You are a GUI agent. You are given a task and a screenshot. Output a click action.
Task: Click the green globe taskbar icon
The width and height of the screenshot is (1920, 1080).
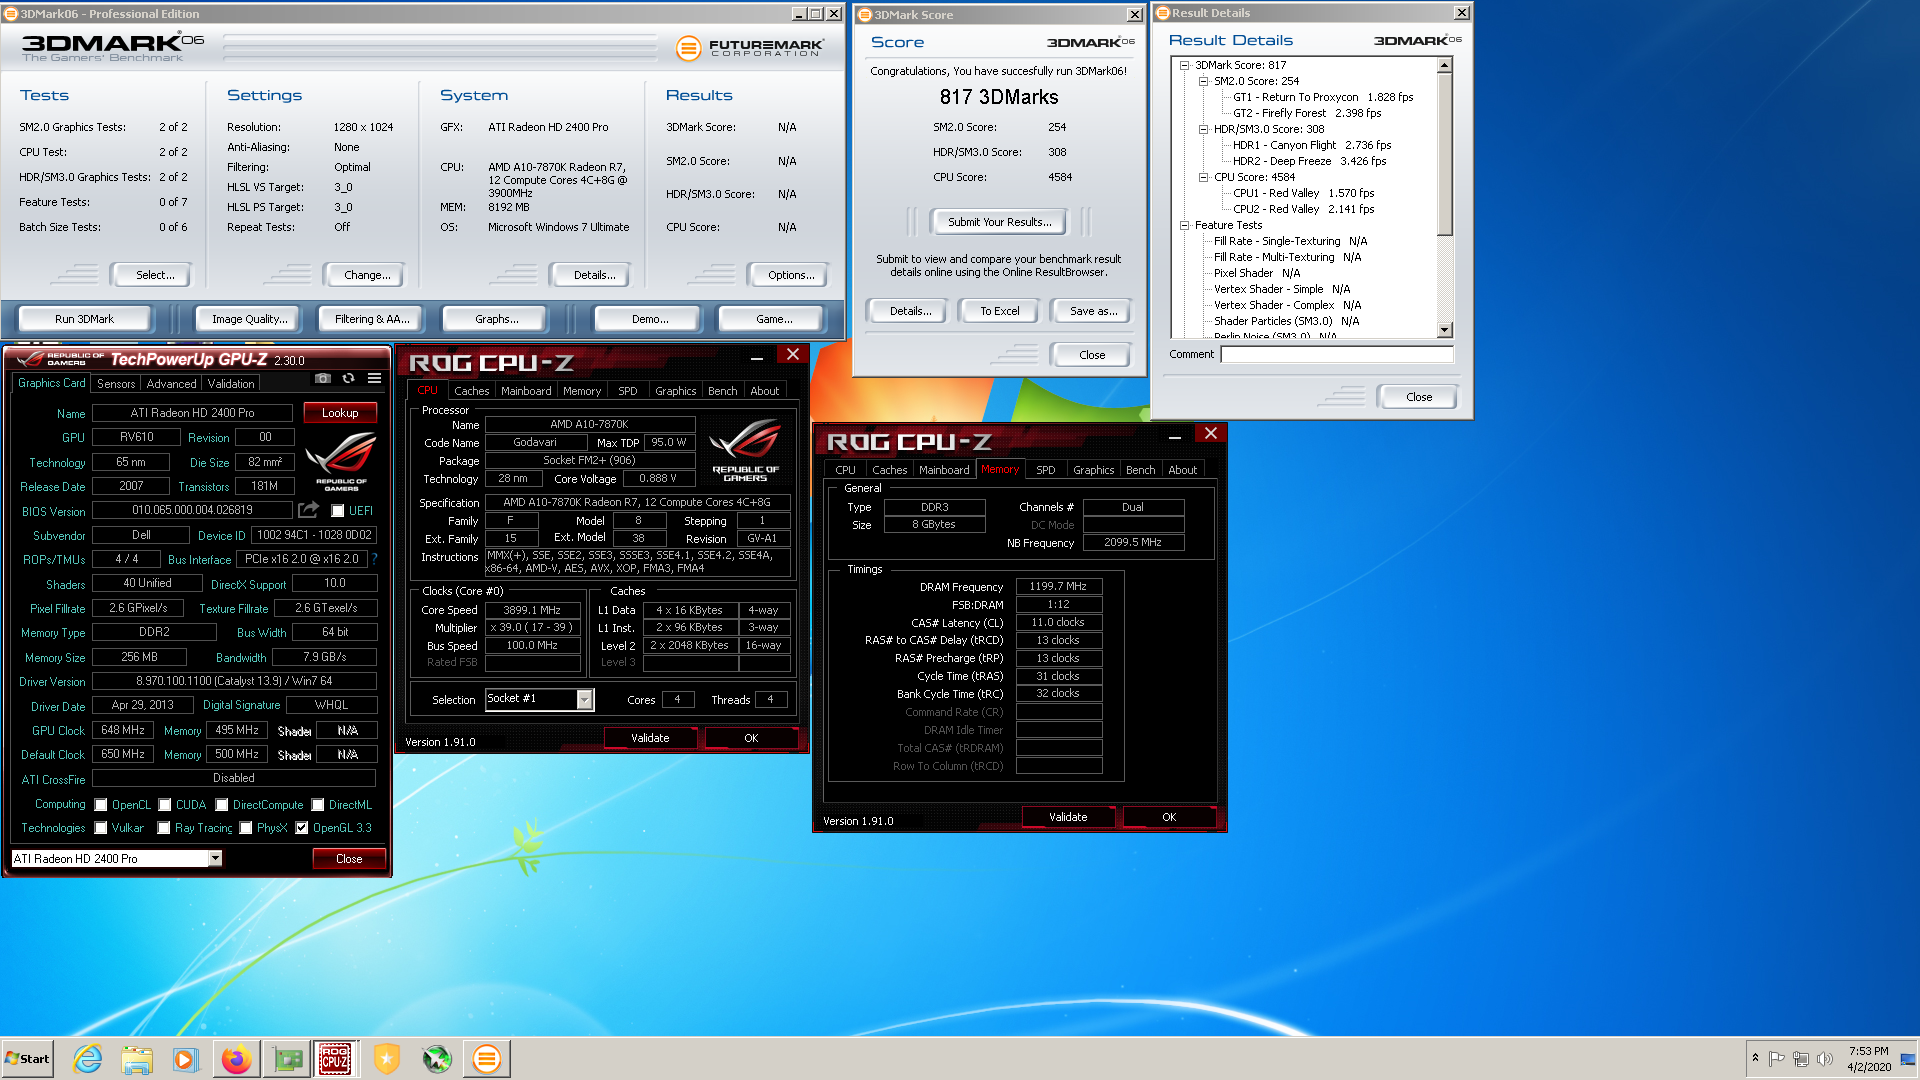[x=437, y=1059]
